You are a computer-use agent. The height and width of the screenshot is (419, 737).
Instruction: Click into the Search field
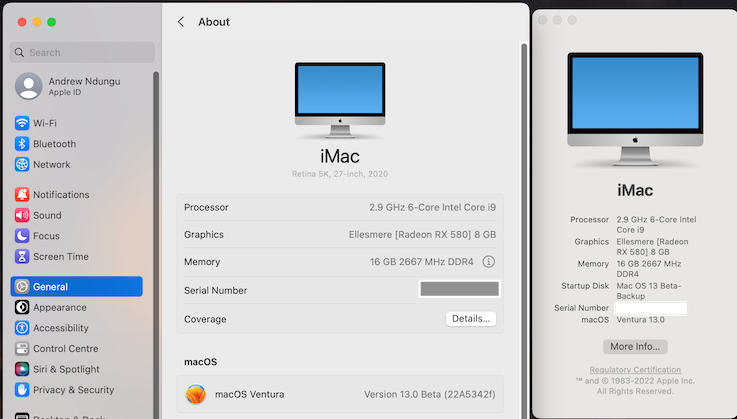[x=82, y=52]
